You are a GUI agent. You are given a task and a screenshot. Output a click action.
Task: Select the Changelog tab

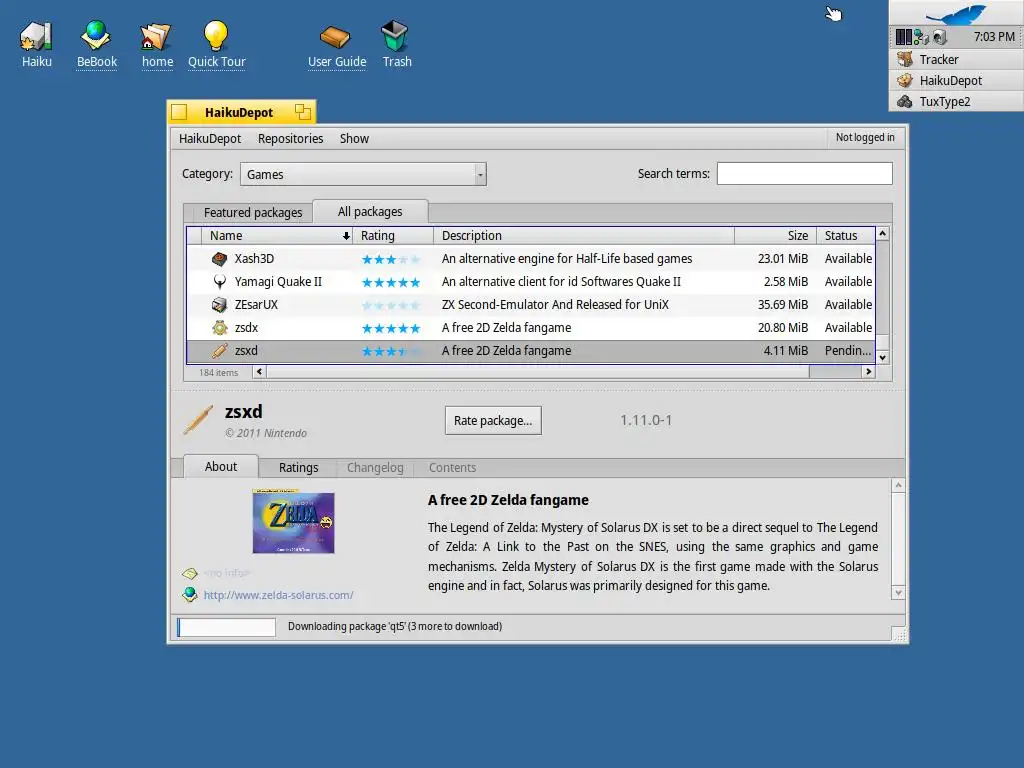point(375,468)
